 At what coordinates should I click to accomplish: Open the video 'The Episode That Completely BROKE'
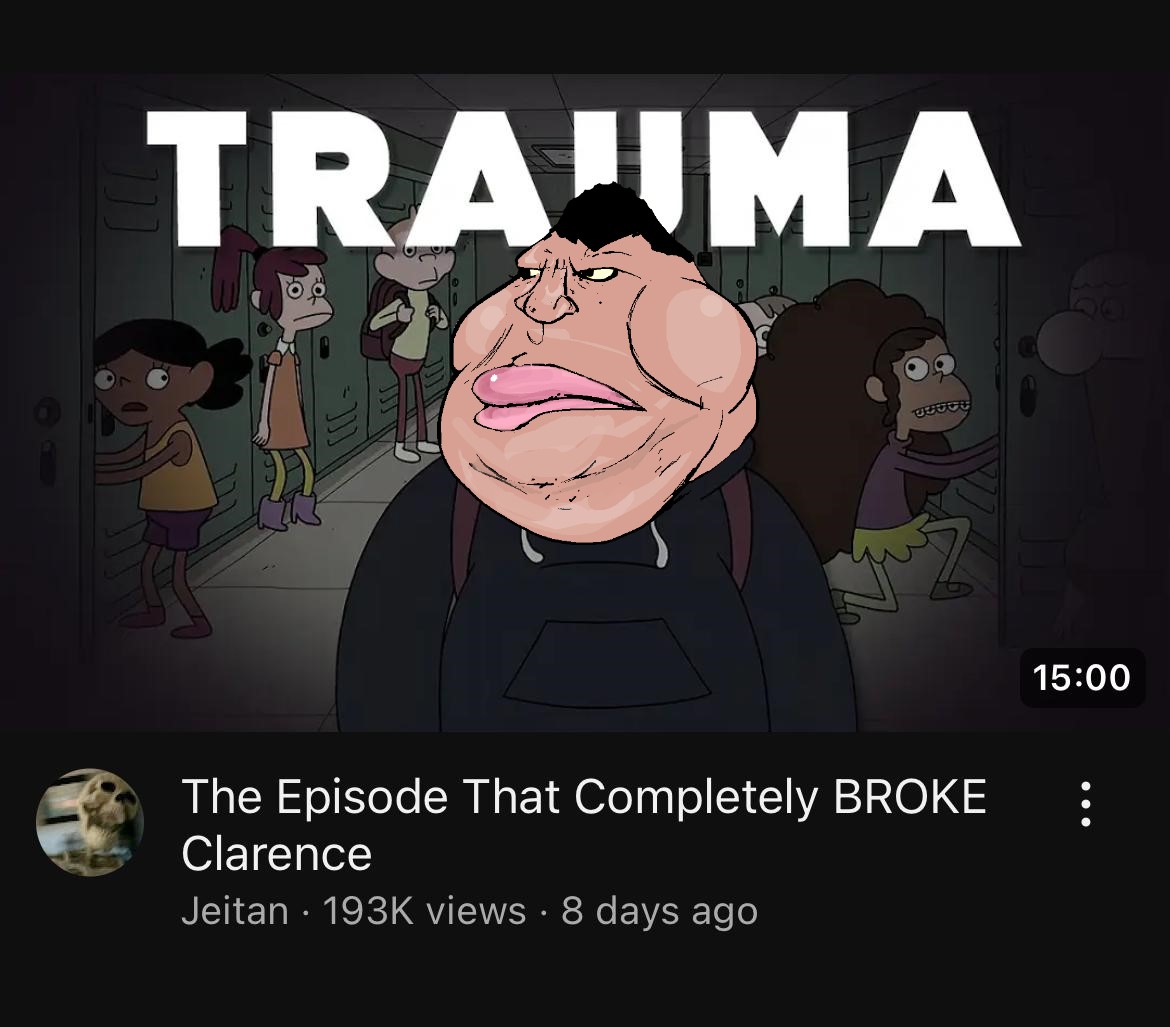[x=584, y=796]
